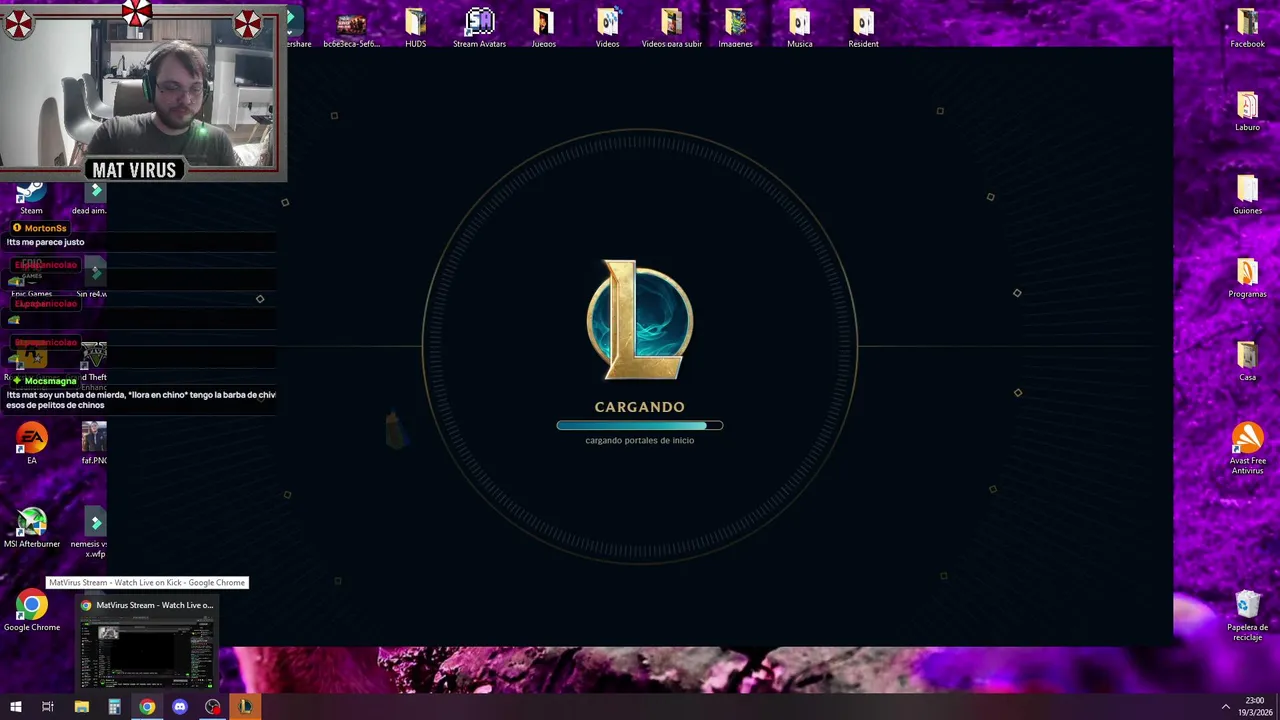1280x720 pixels.
Task: Launch the EA app shortcut
Action: [31, 444]
